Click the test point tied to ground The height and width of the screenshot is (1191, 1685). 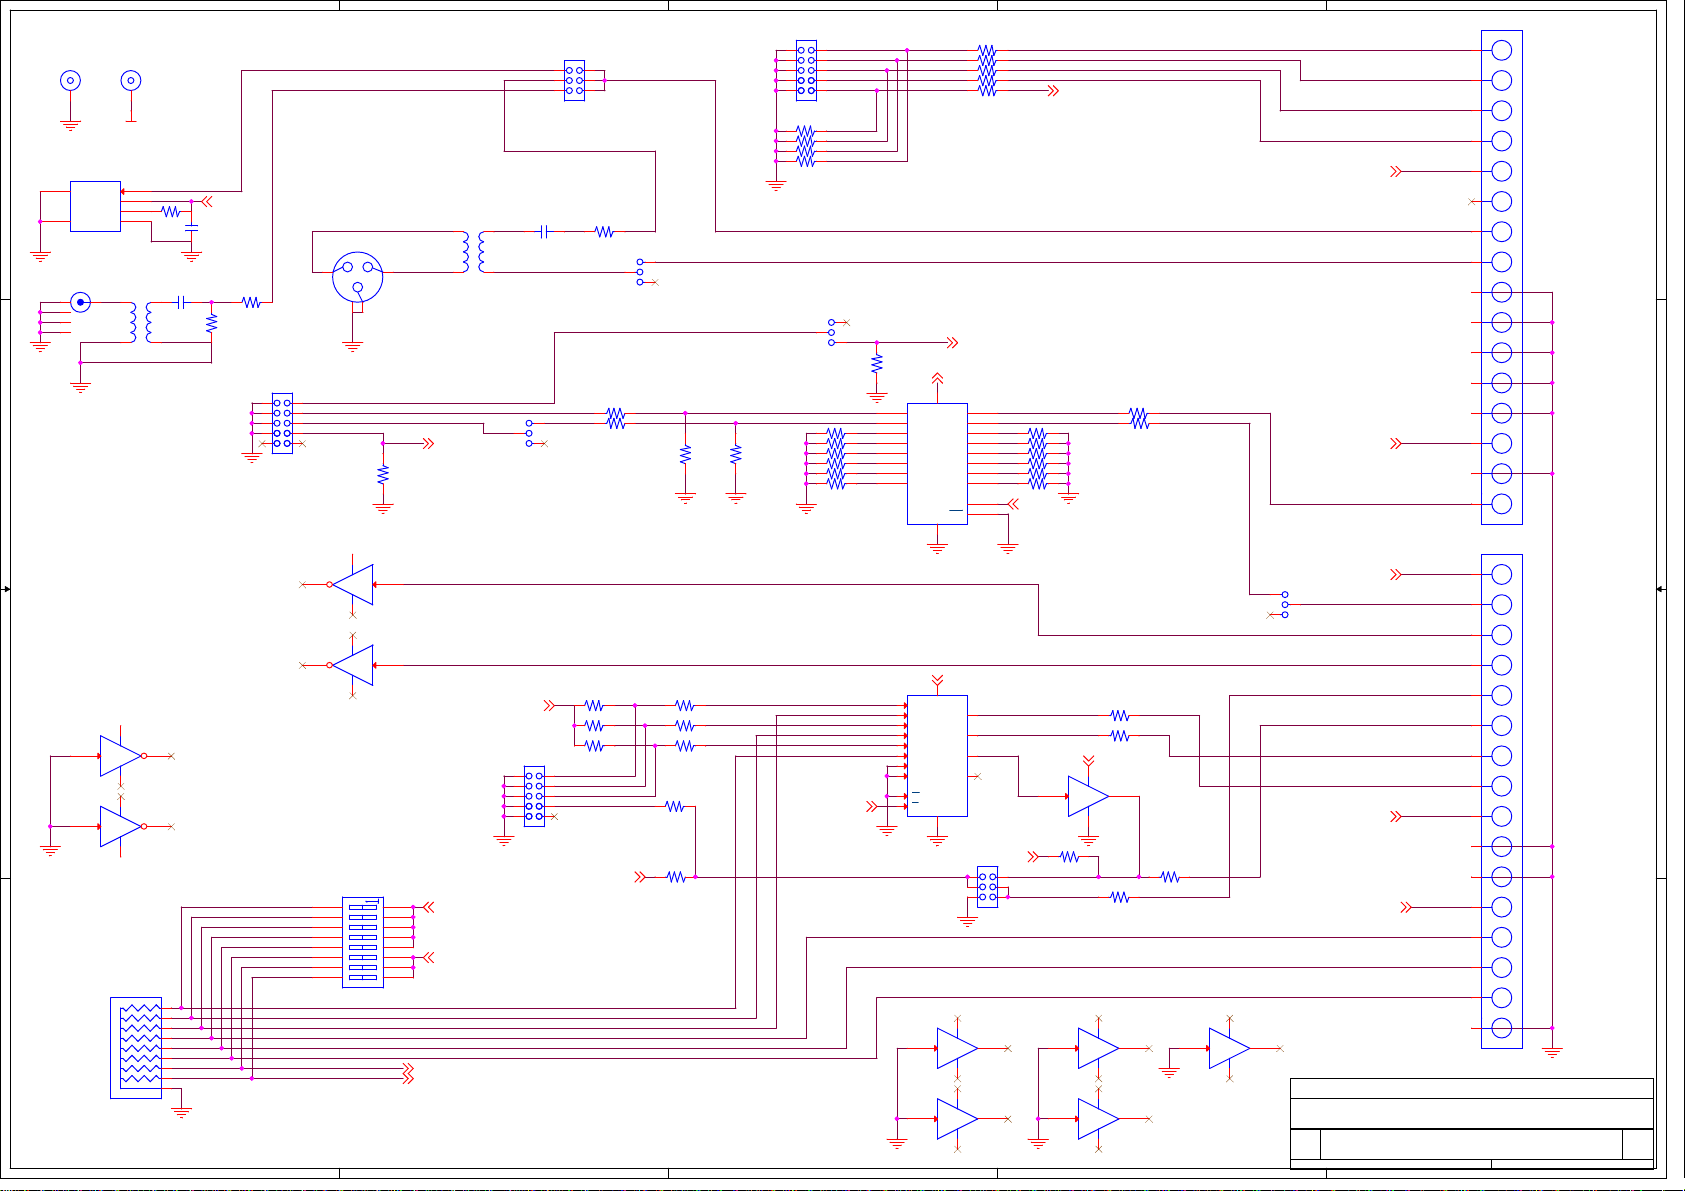point(70,80)
